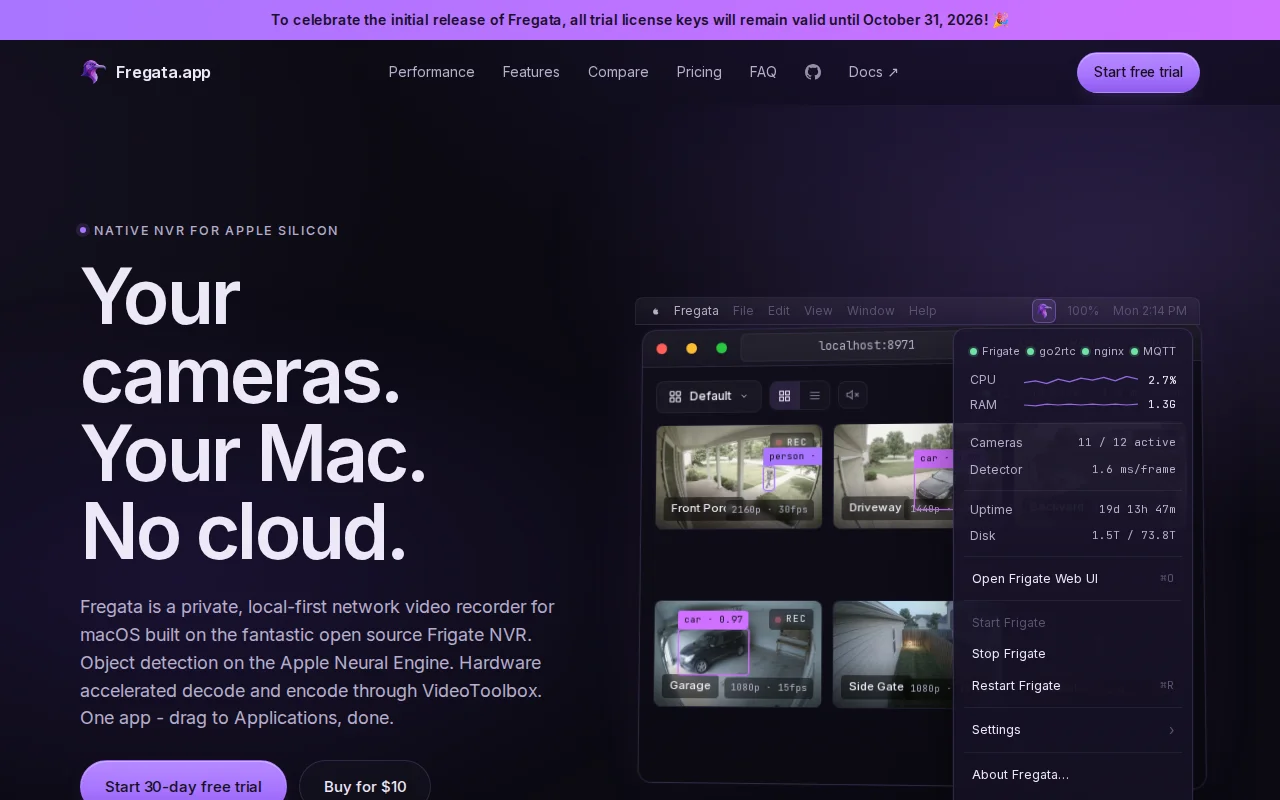Click the 100% battery indicator text

(1083, 311)
